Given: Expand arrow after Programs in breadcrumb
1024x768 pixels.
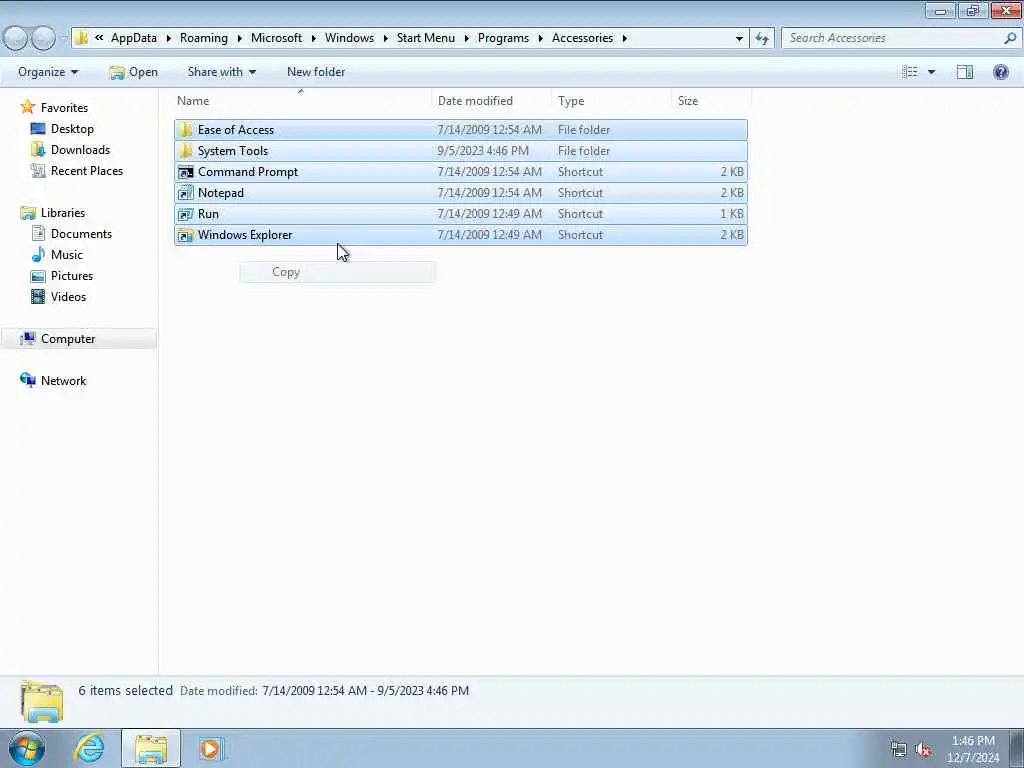Looking at the screenshot, I should tap(541, 38).
